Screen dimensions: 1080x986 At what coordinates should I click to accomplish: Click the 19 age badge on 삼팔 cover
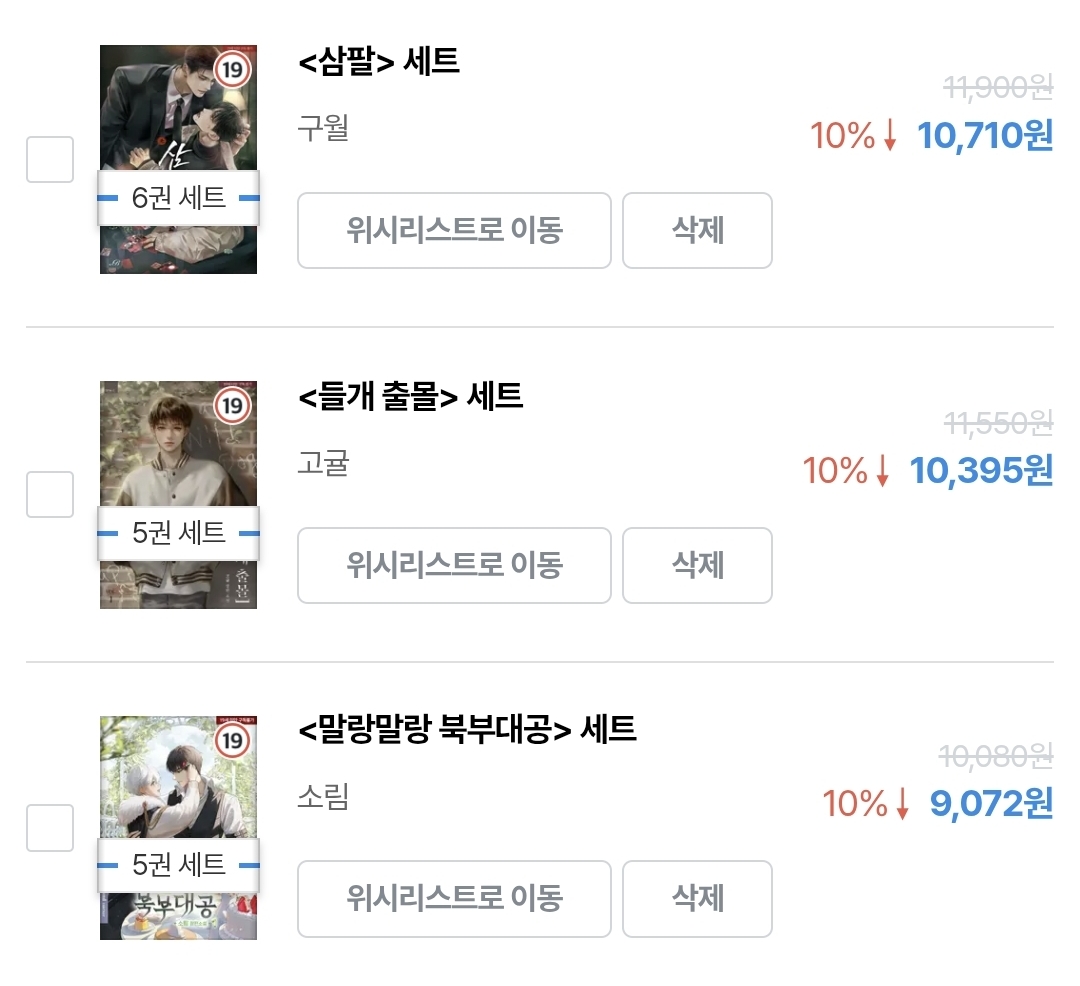coord(232,70)
